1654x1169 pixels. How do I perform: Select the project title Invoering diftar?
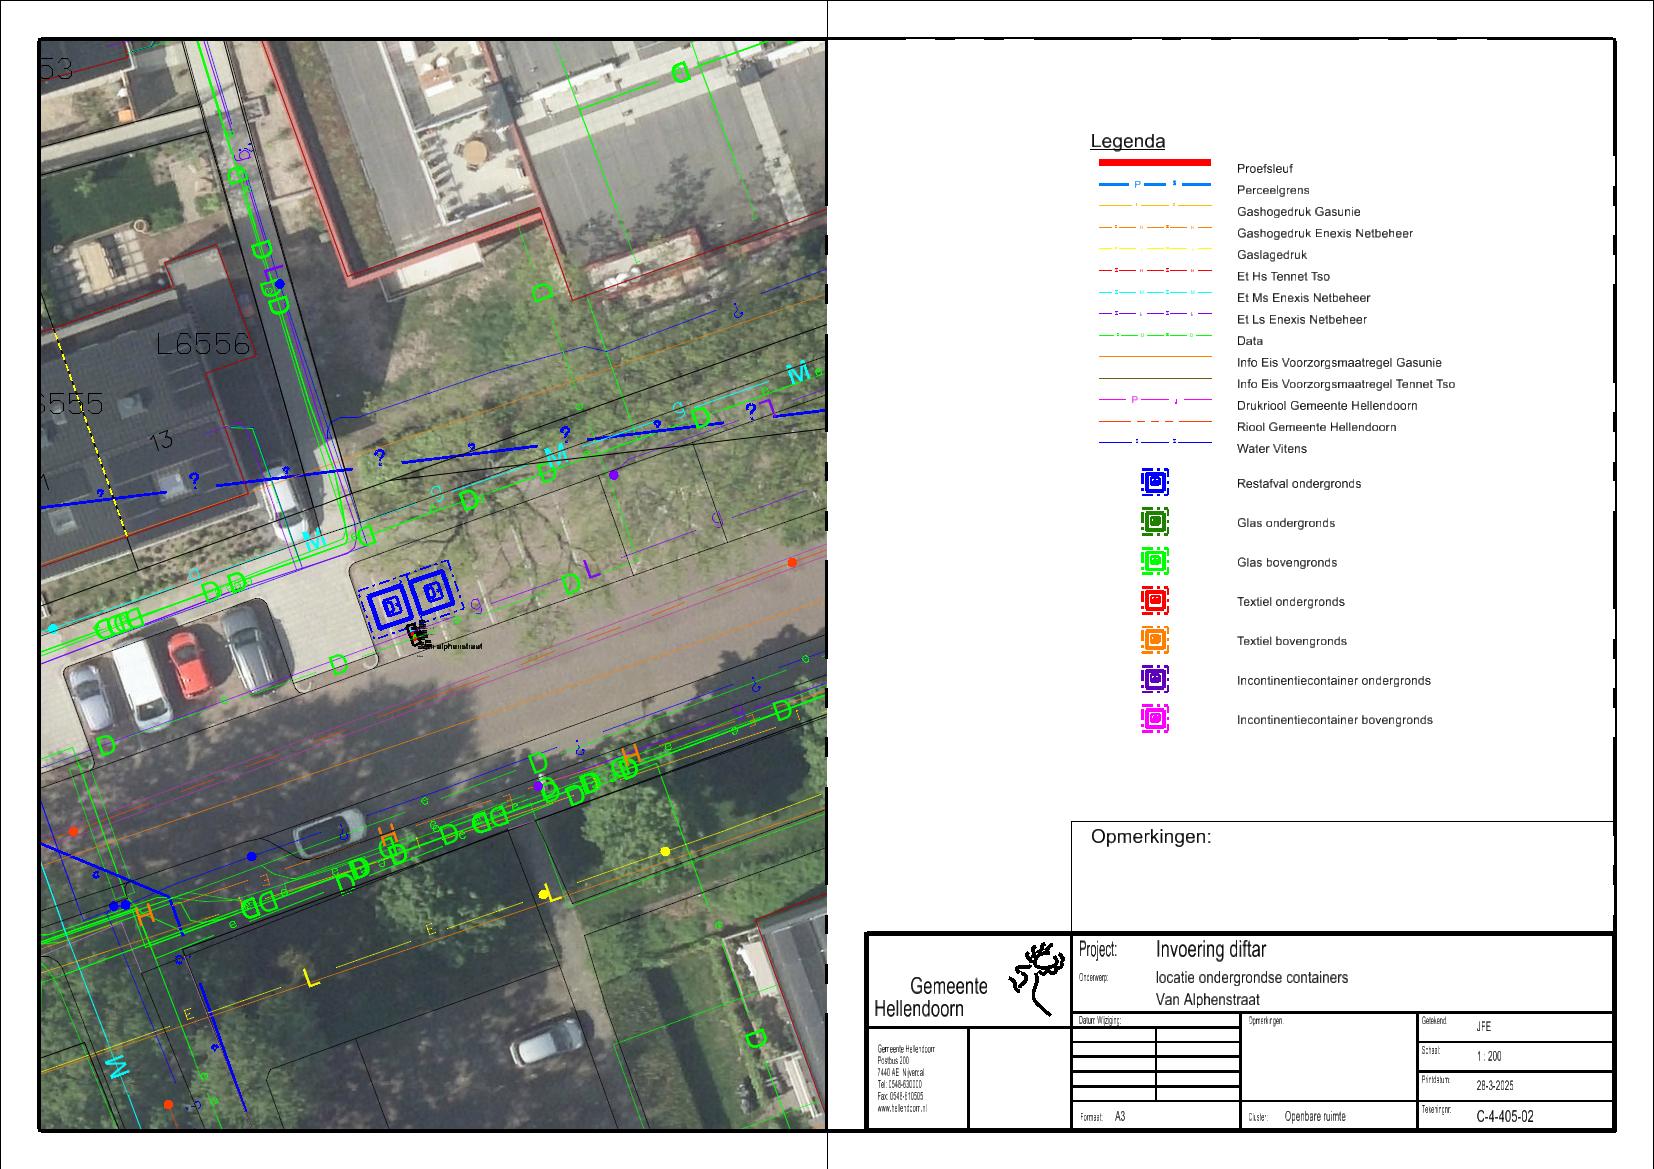click(1210, 949)
